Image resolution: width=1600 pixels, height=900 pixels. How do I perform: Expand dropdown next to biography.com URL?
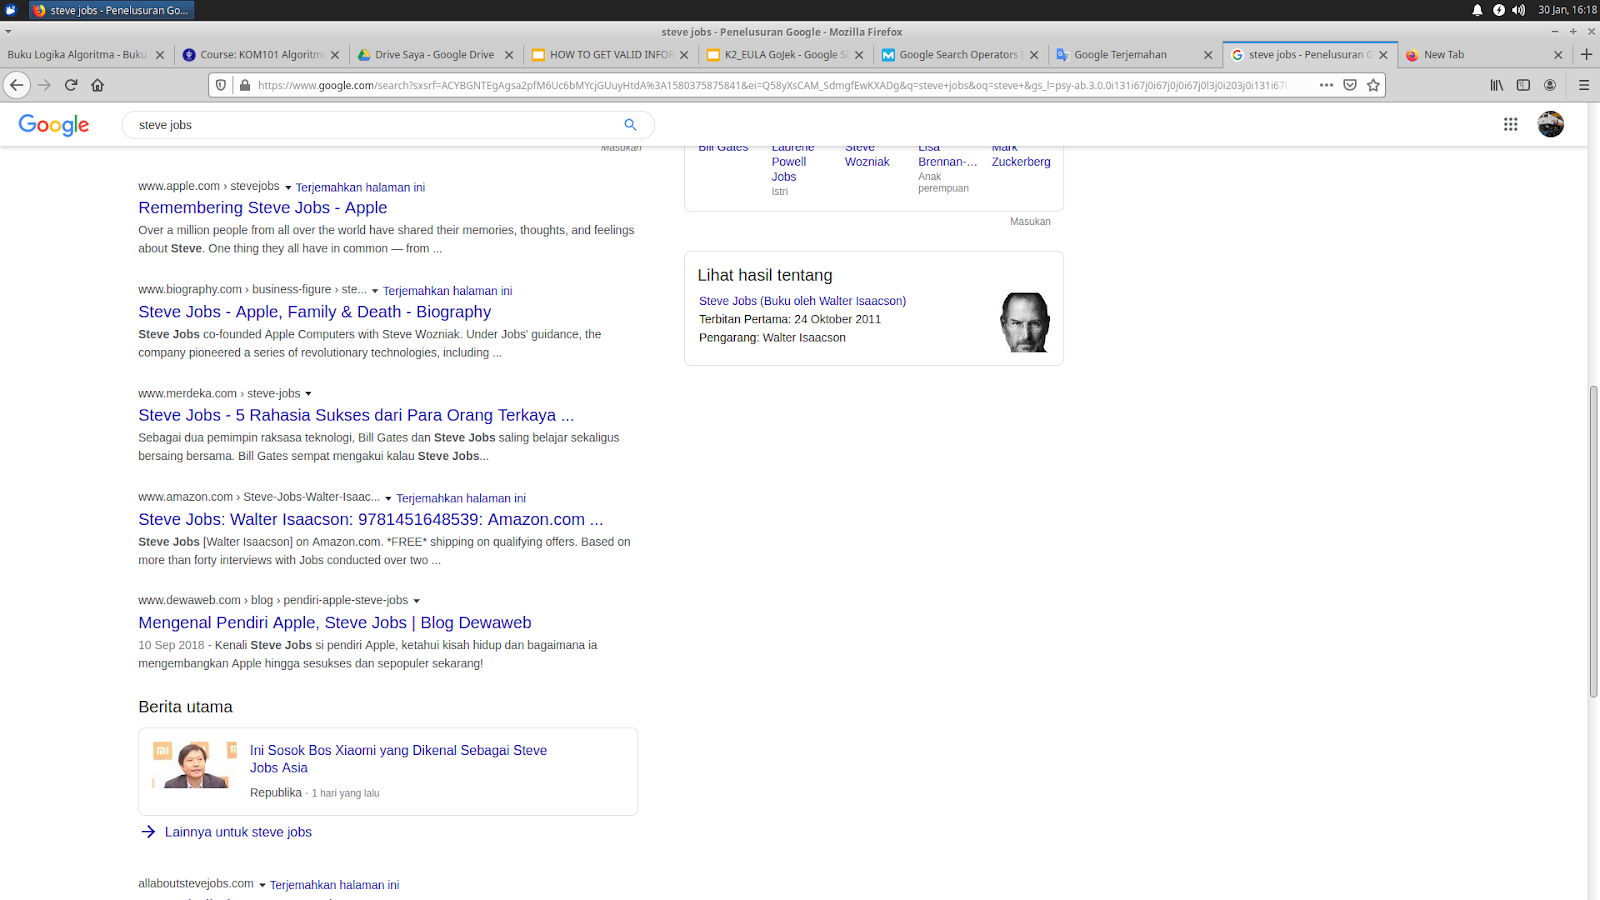pos(375,291)
